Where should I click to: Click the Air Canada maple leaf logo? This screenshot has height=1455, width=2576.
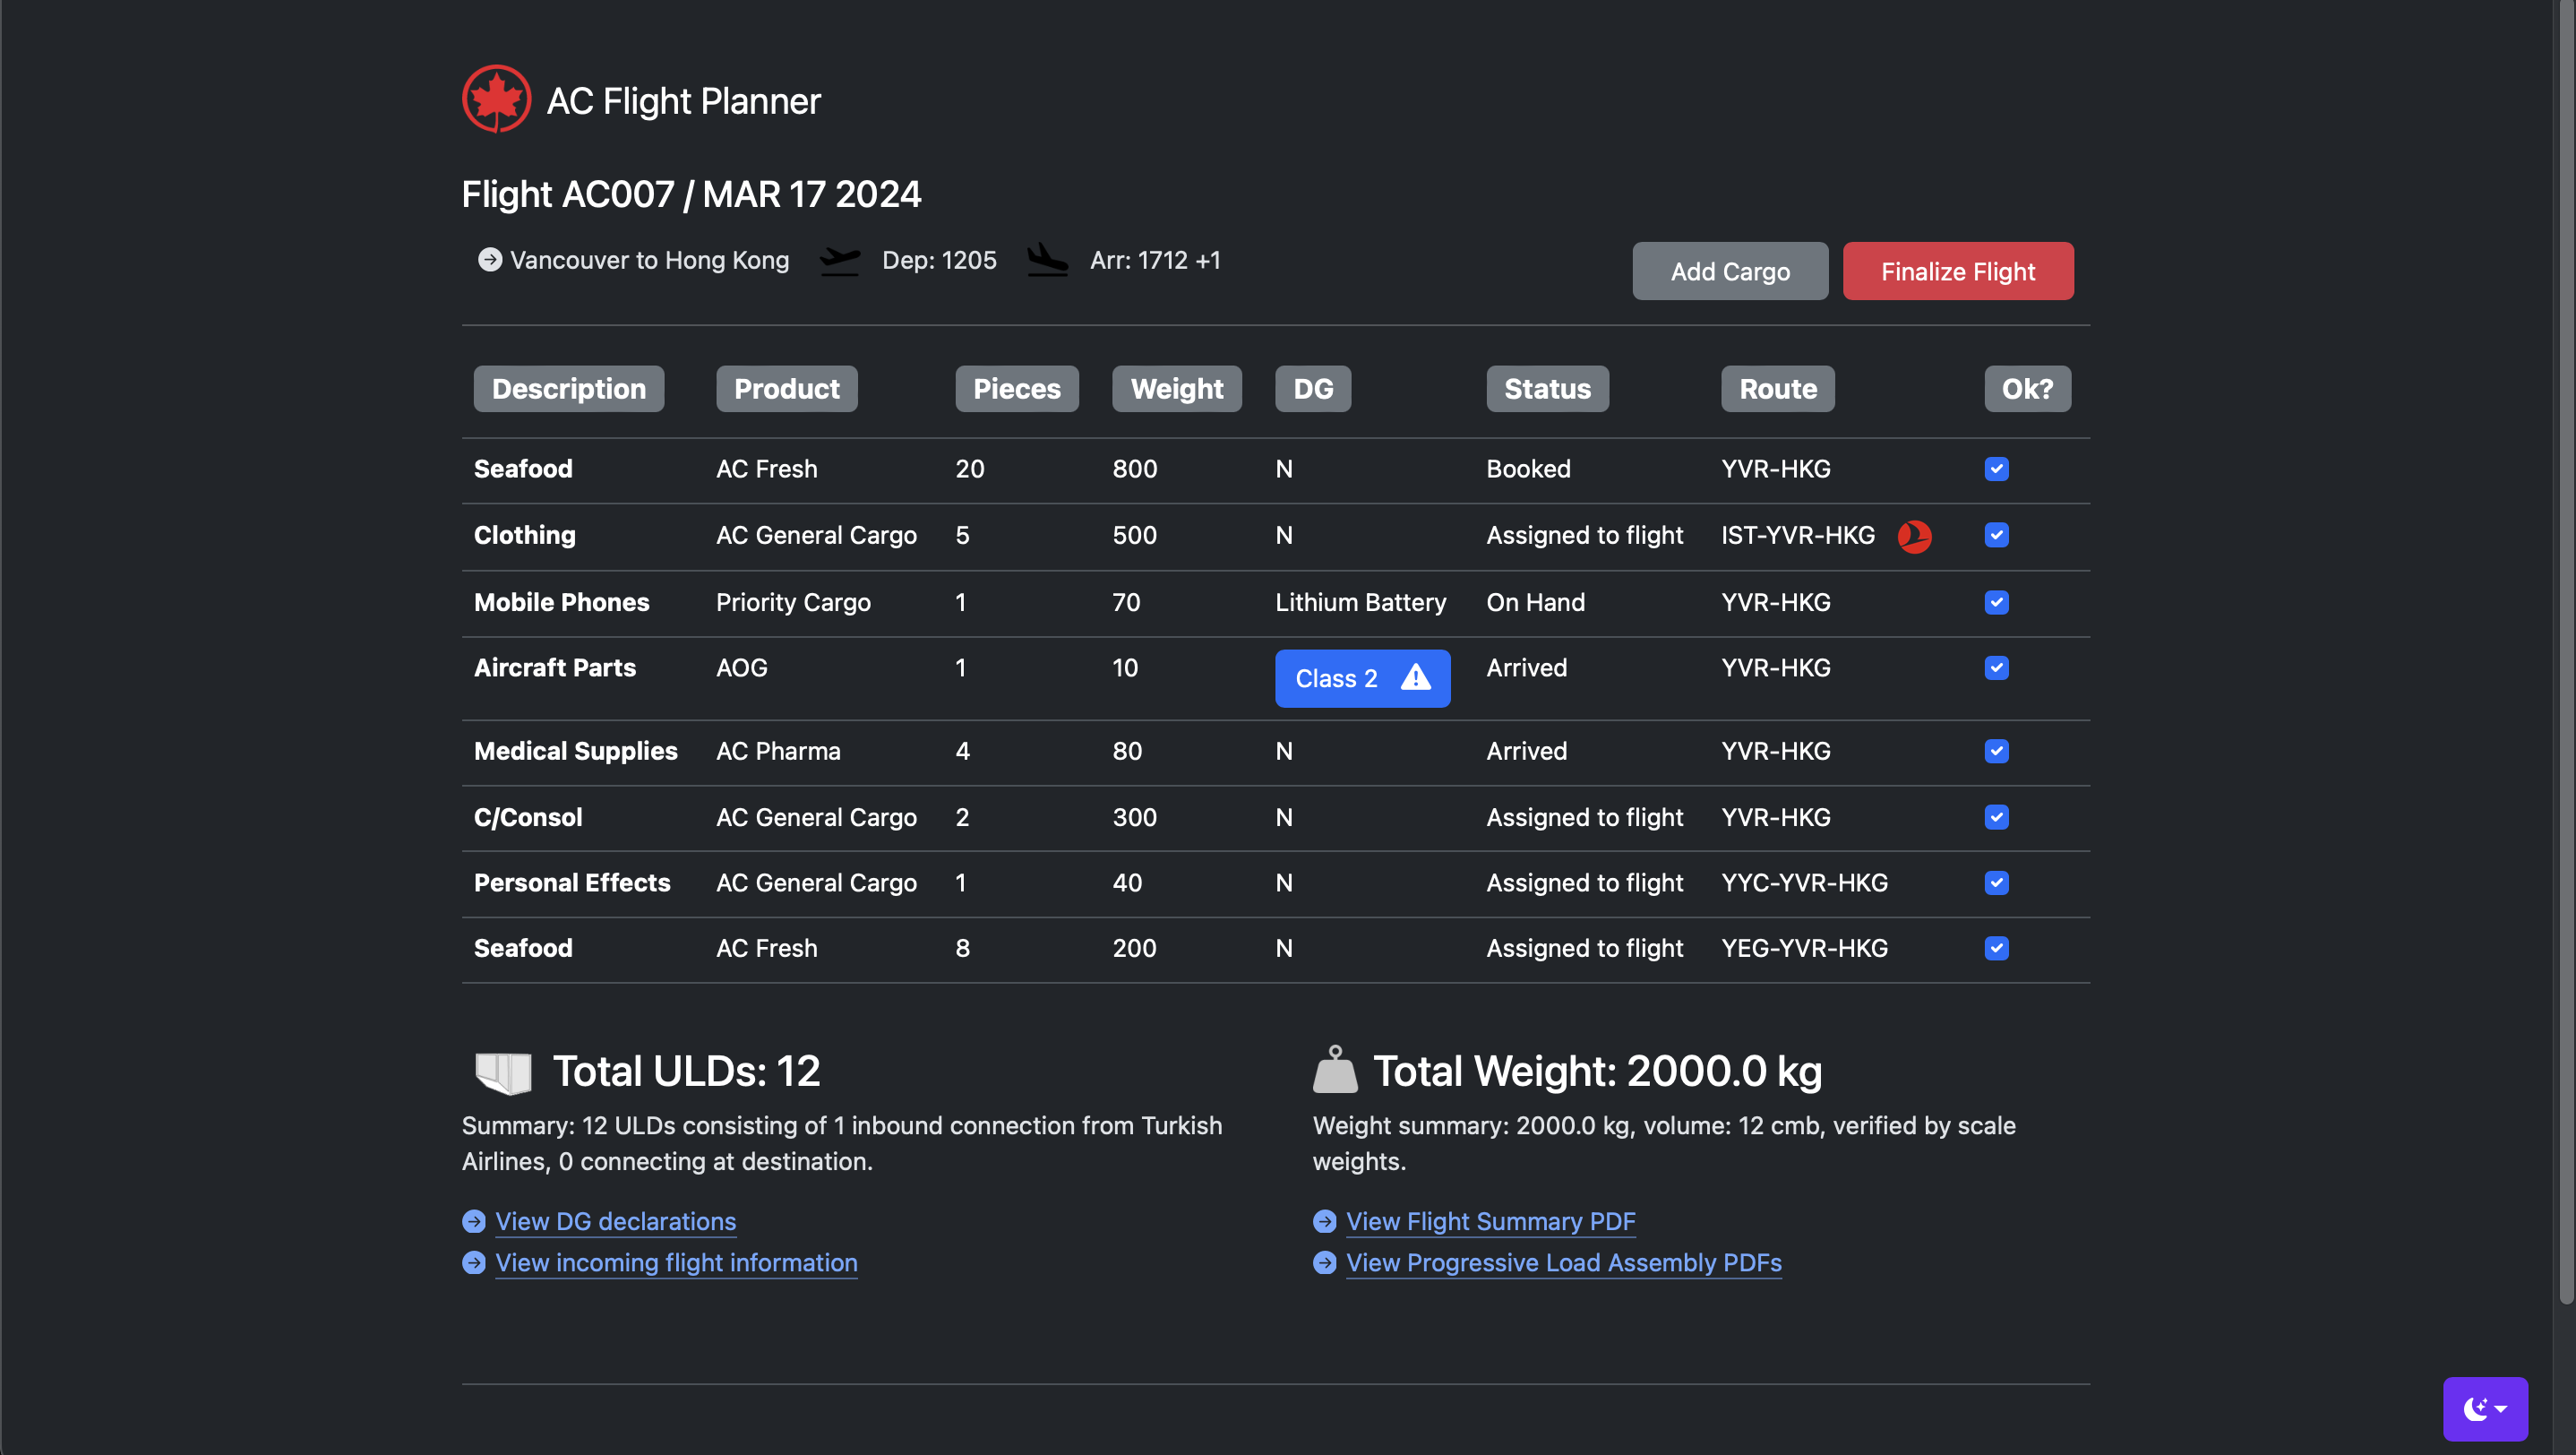pos(496,99)
